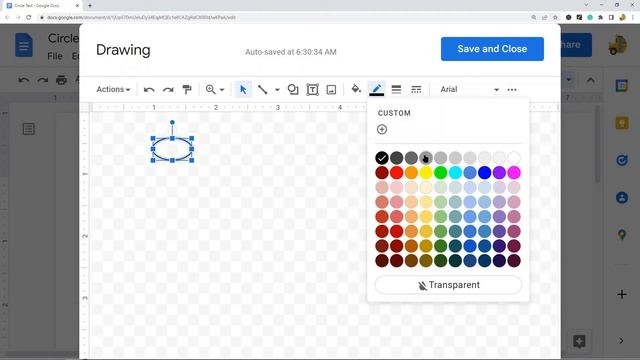Pick the dark red berry swatch
The height and width of the screenshot is (360, 640).
click(382, 173)
